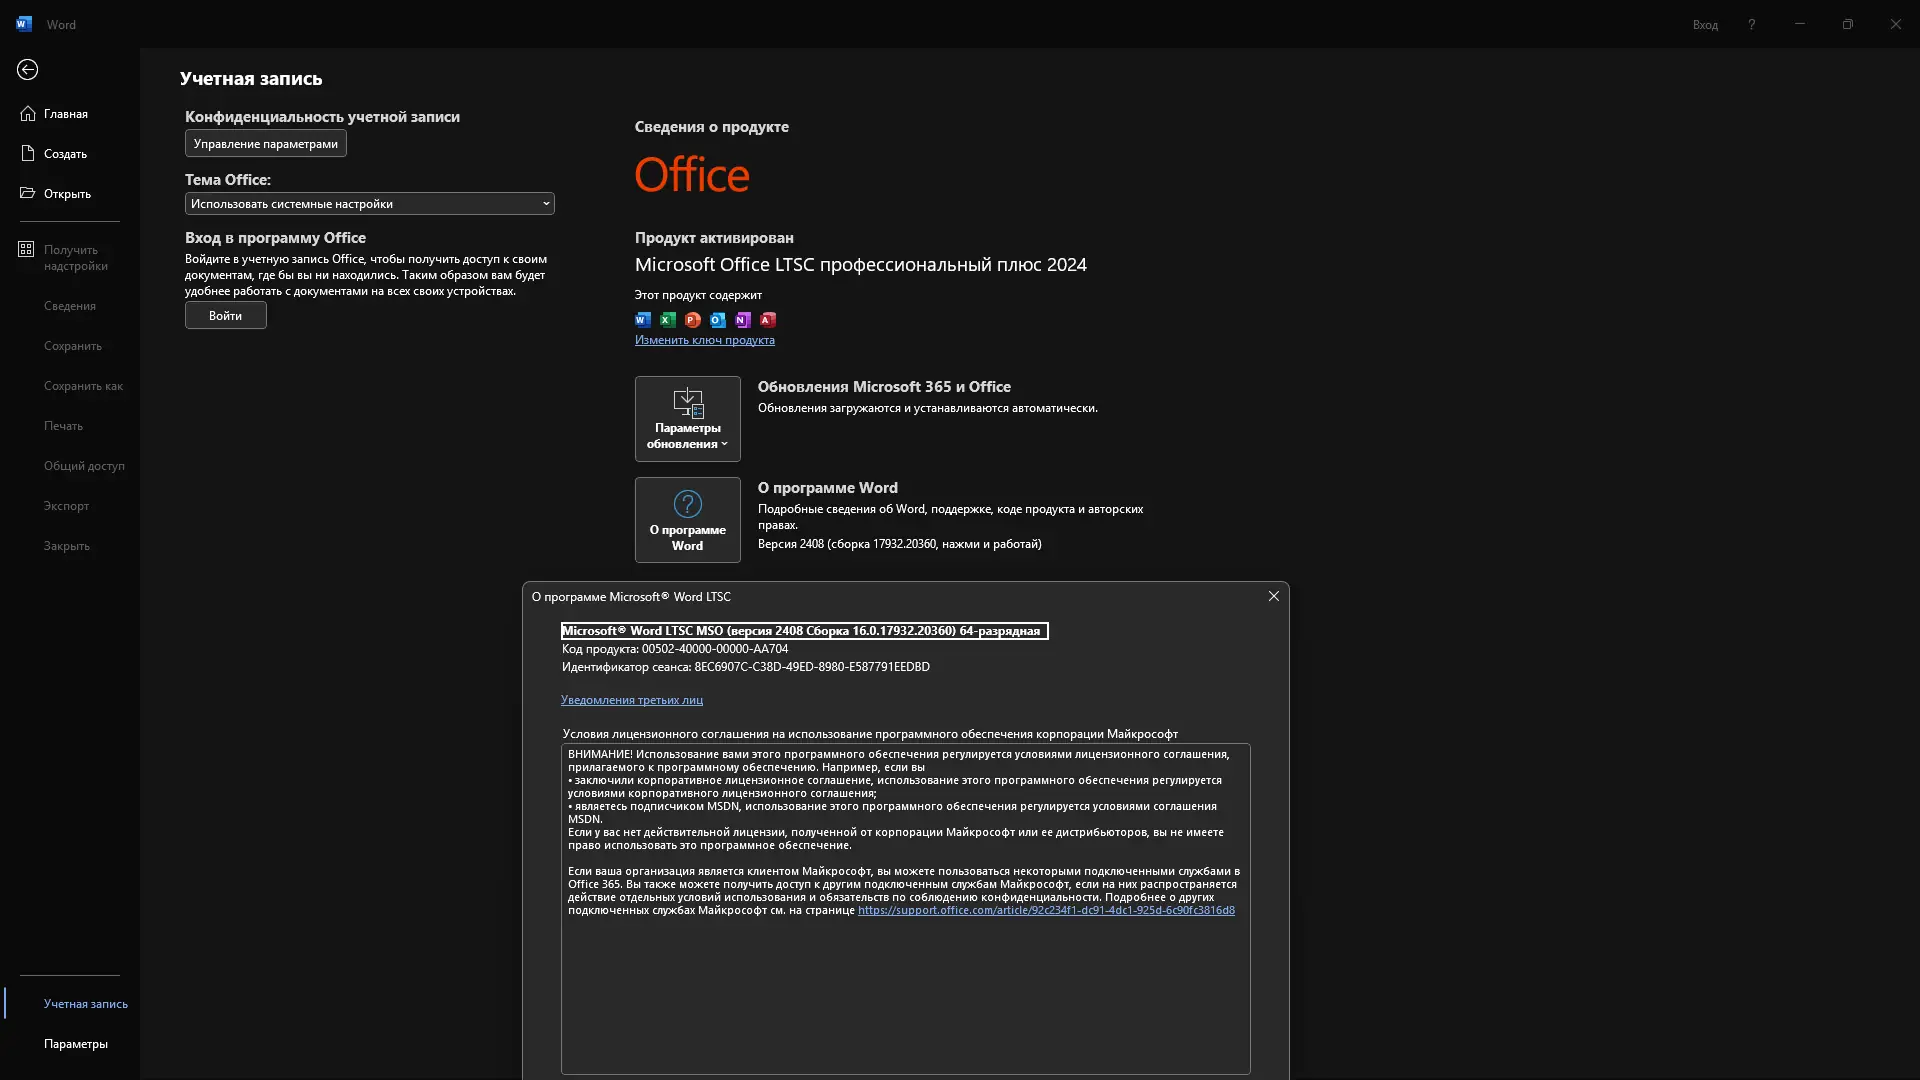
Task: Click the Word app icon in product list
Action: click(643, 320)
